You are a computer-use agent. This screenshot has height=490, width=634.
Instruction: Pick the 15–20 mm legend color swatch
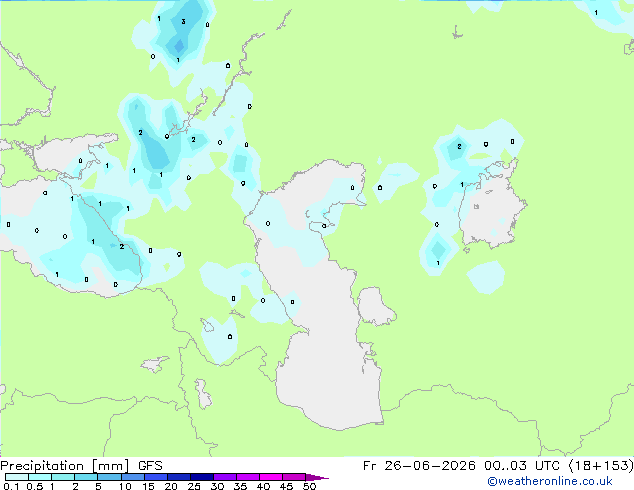point(155,477)
